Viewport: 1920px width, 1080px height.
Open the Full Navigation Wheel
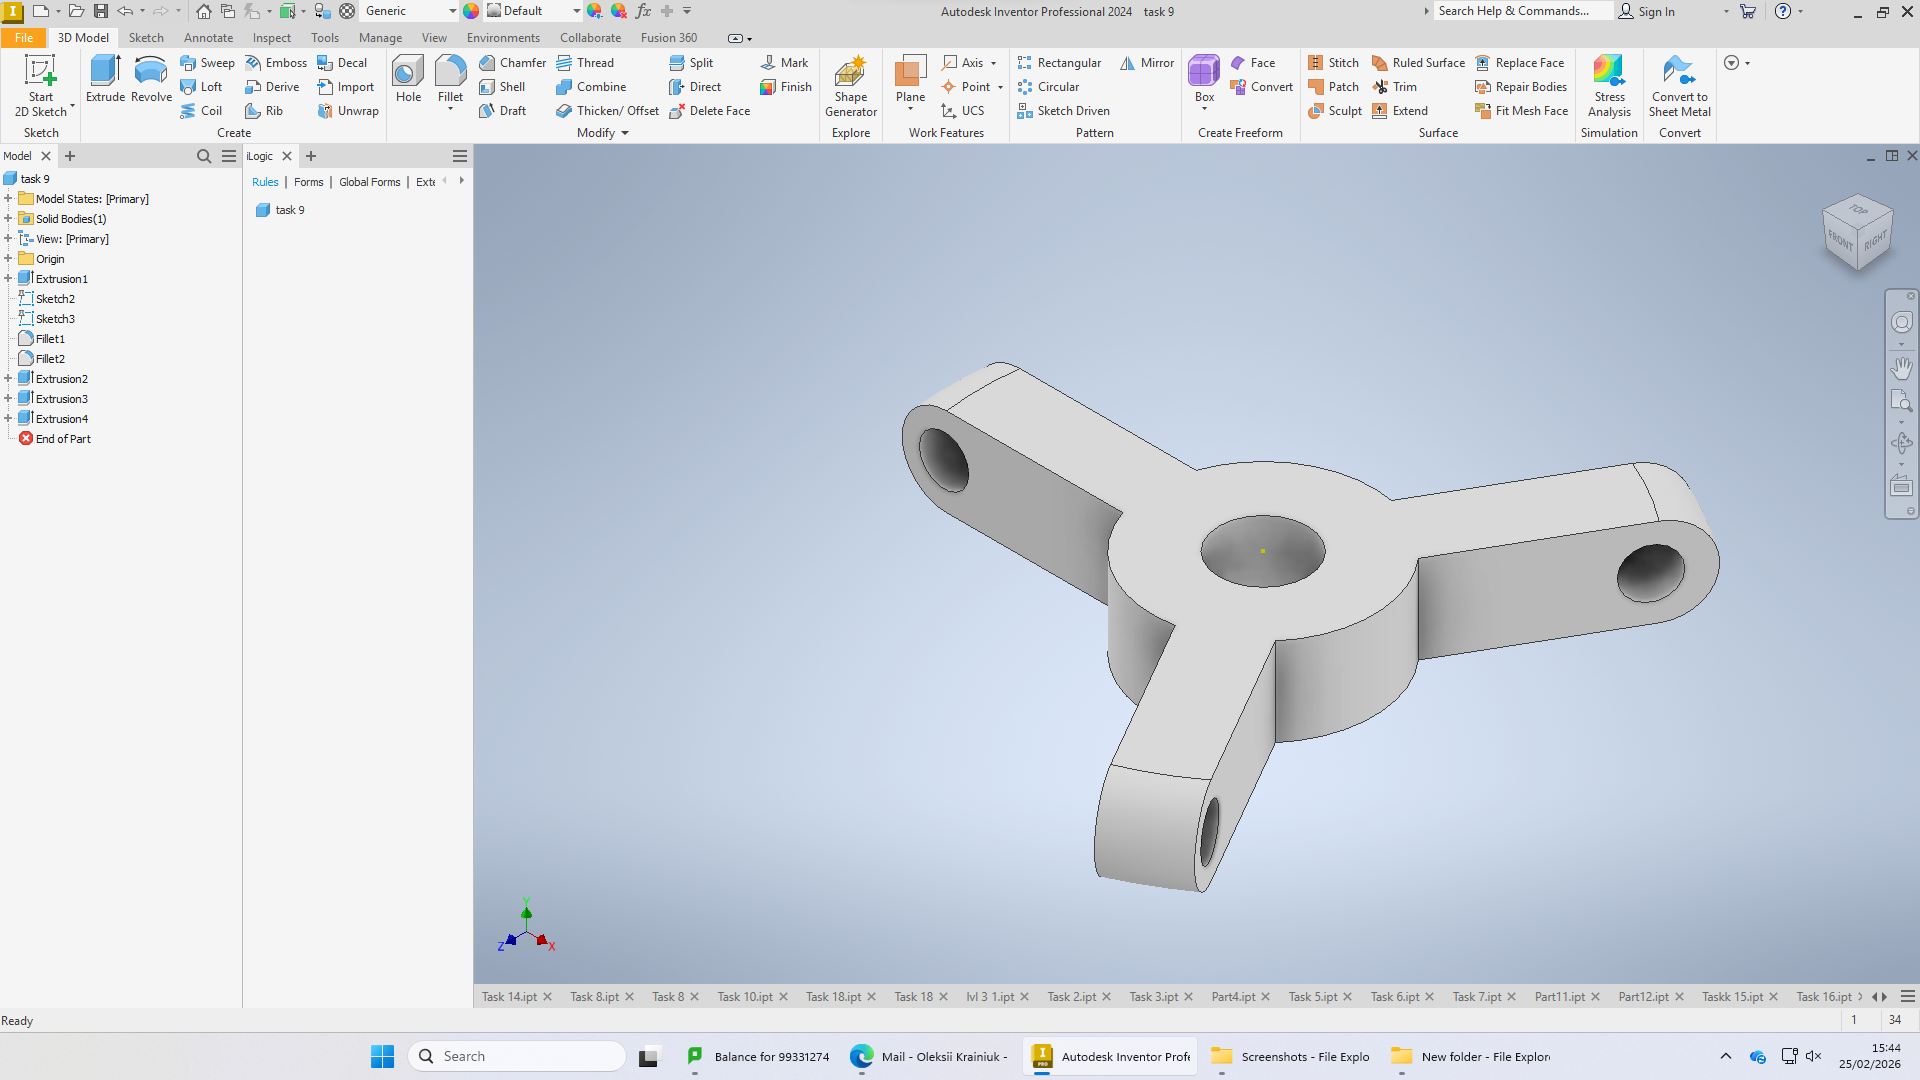1901,322
